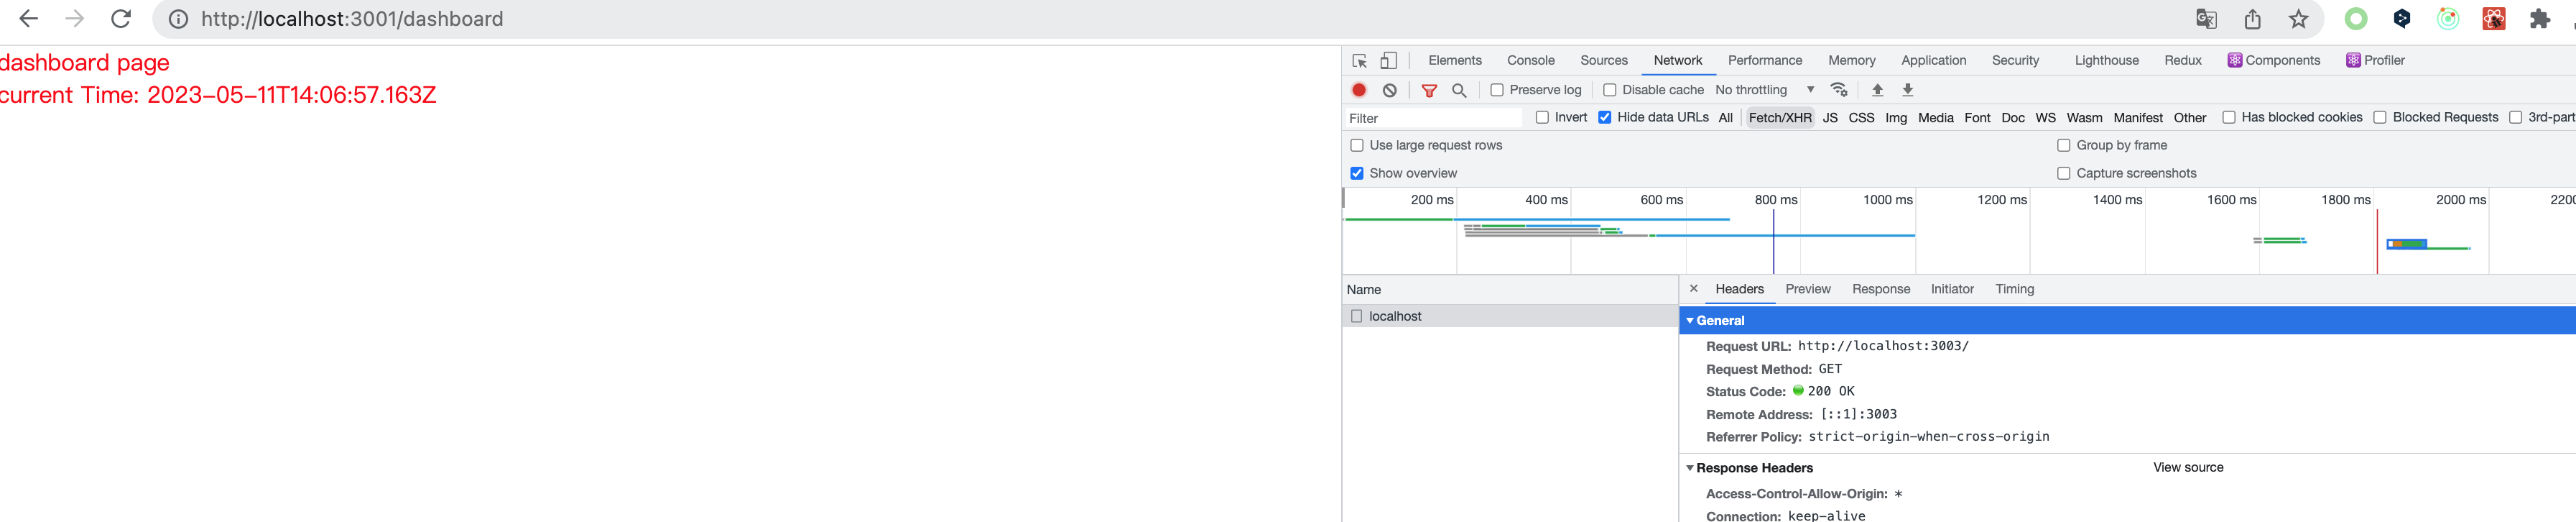Screen dimensions: 2576x522
Task: Open the Security tab
Action: coord(2015,60)
